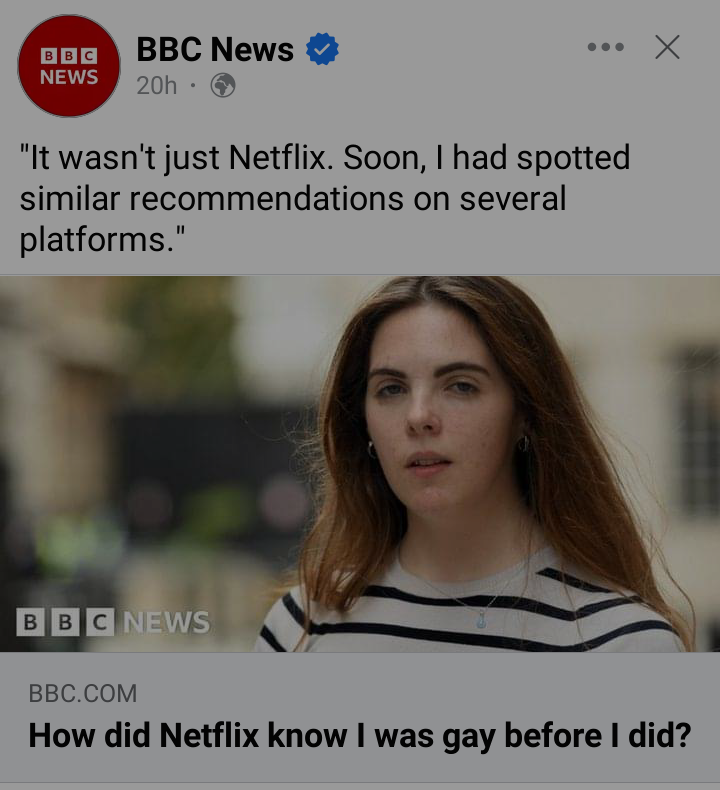
Task: Click the article preview photo of the woman
Action: pos(360,463)
